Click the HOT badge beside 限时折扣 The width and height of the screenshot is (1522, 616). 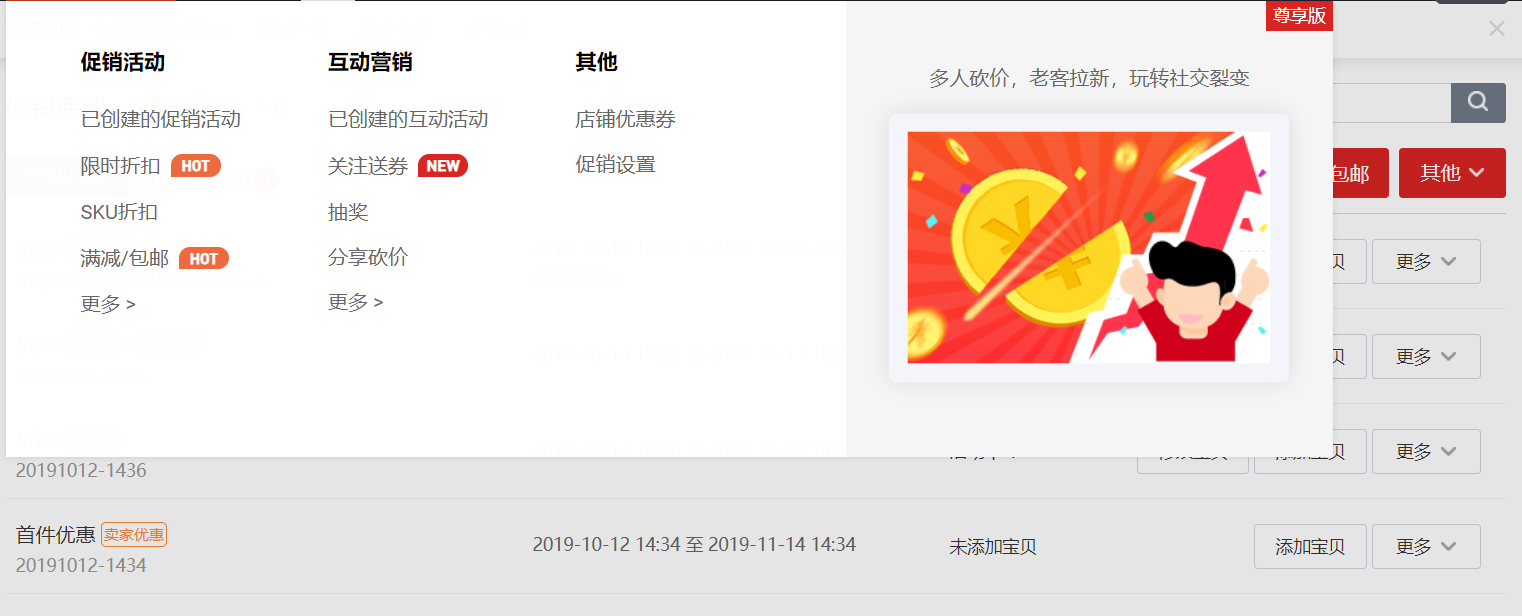(196, 166)
